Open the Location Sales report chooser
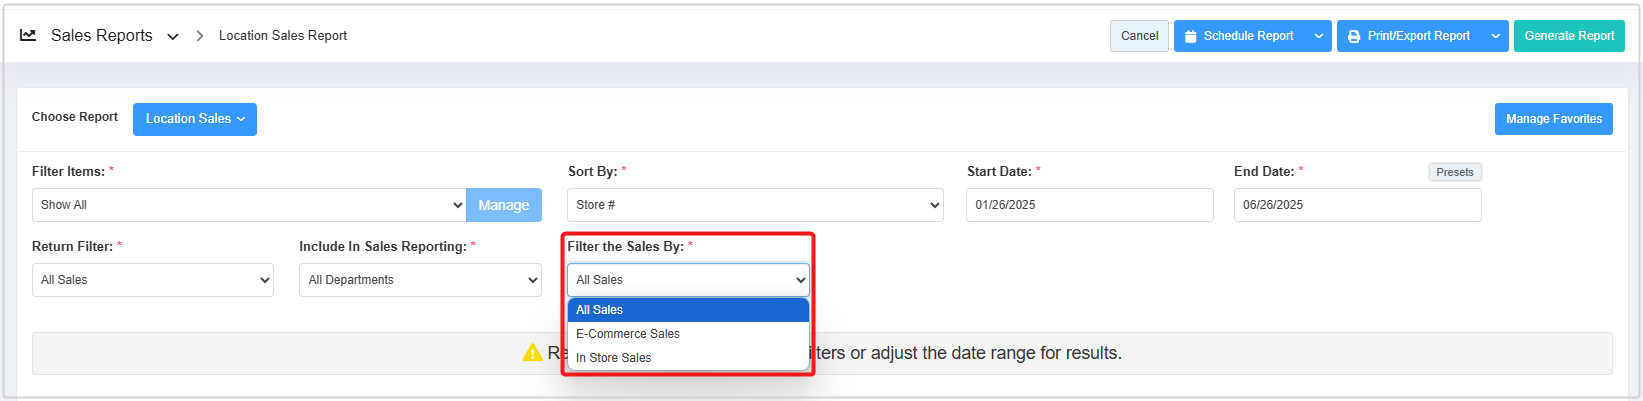 click(x=195, y=119)
